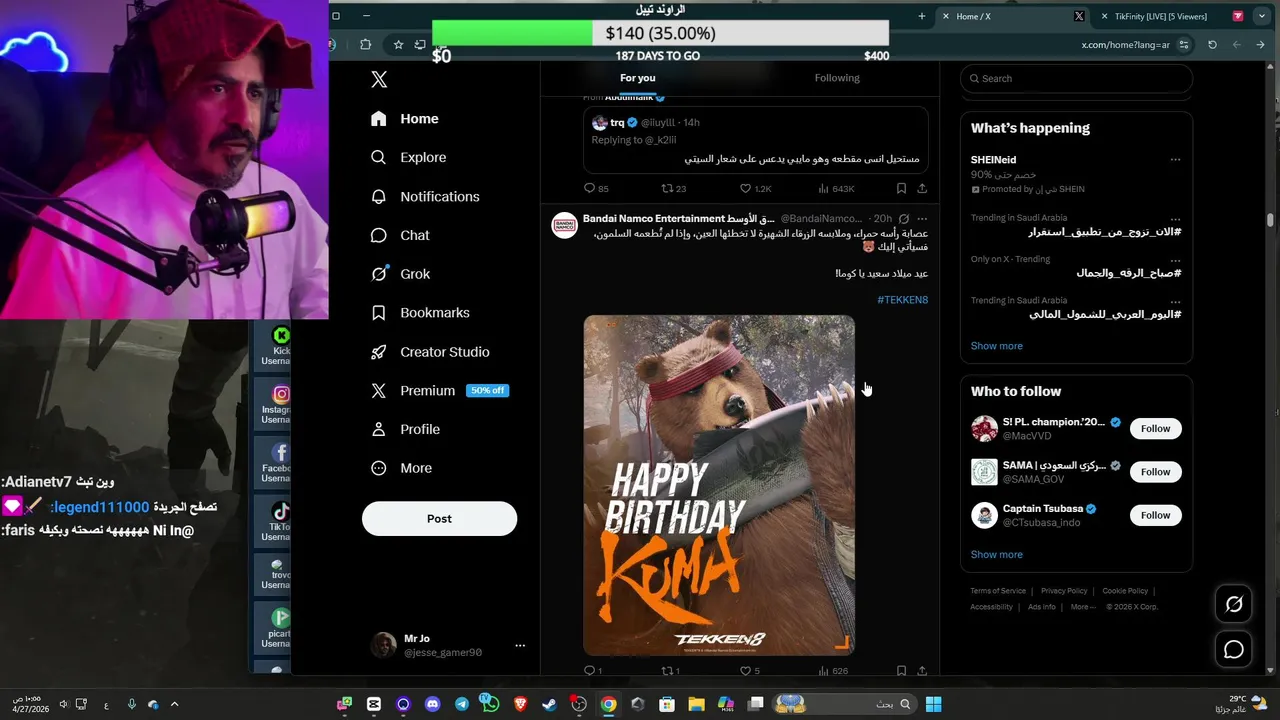The width and height of the screenshot is (1280, 720).
Task: Open WhatsApp from the taskbar
Action: pyautogui.click(x=490, y=705)
